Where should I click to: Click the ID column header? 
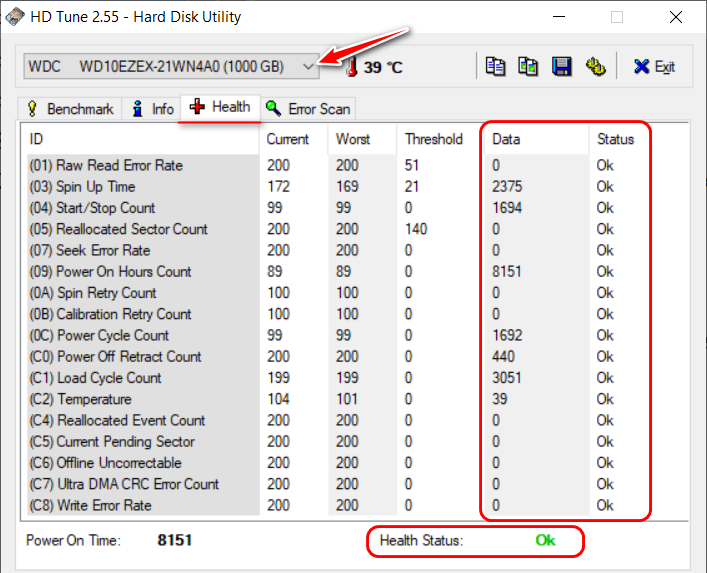tap(140, 139)
